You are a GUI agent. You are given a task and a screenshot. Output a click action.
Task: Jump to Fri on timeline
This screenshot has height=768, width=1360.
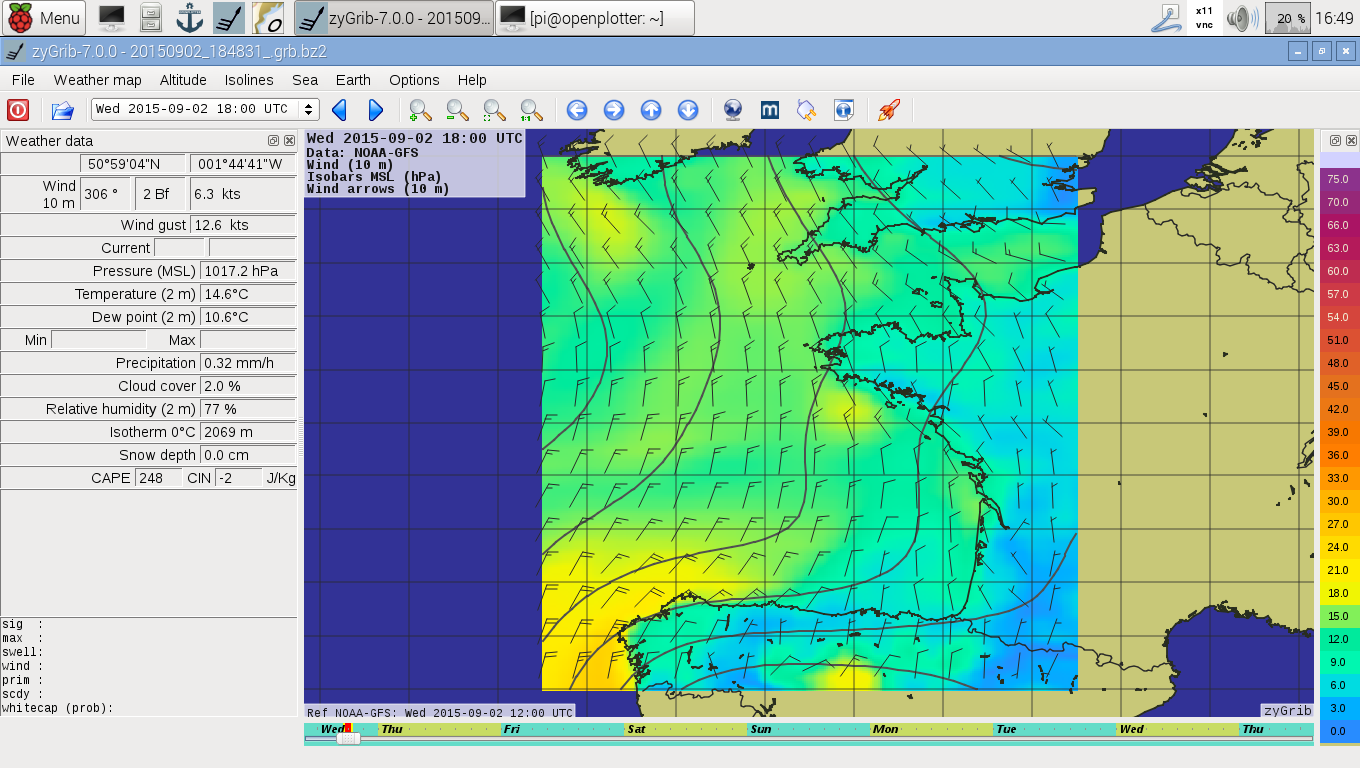click(512, 730)
